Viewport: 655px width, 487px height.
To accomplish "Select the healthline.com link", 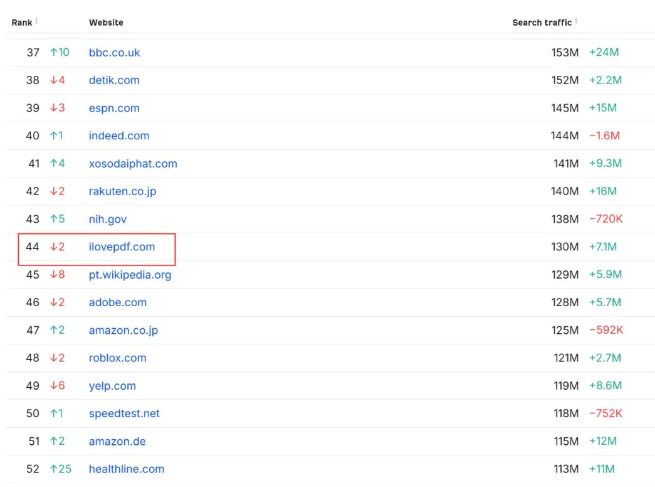I will [127, 469].
